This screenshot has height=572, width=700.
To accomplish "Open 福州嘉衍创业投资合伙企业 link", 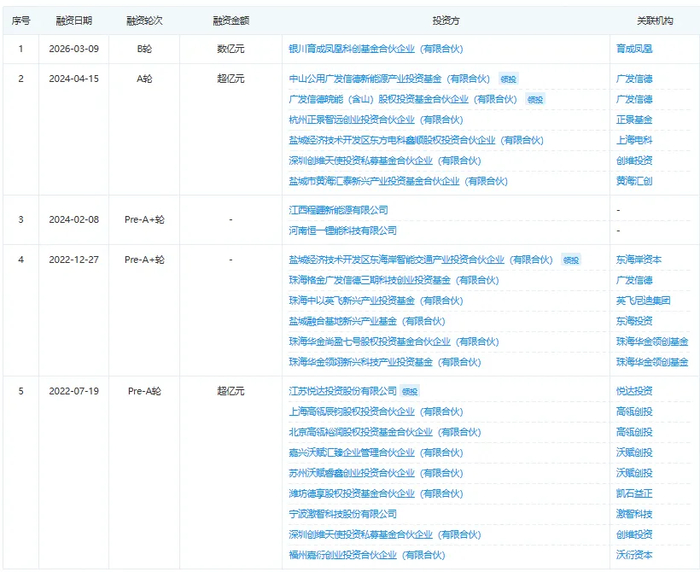I will pyautogui.click(x=367, y=555).
